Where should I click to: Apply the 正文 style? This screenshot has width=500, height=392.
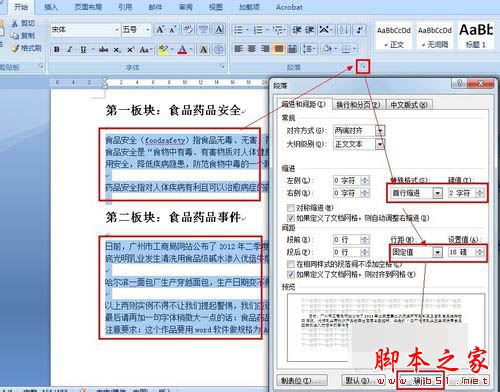coord(394,36)
